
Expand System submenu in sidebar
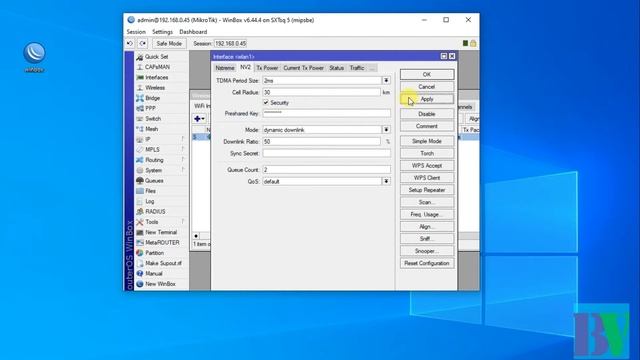161,170
